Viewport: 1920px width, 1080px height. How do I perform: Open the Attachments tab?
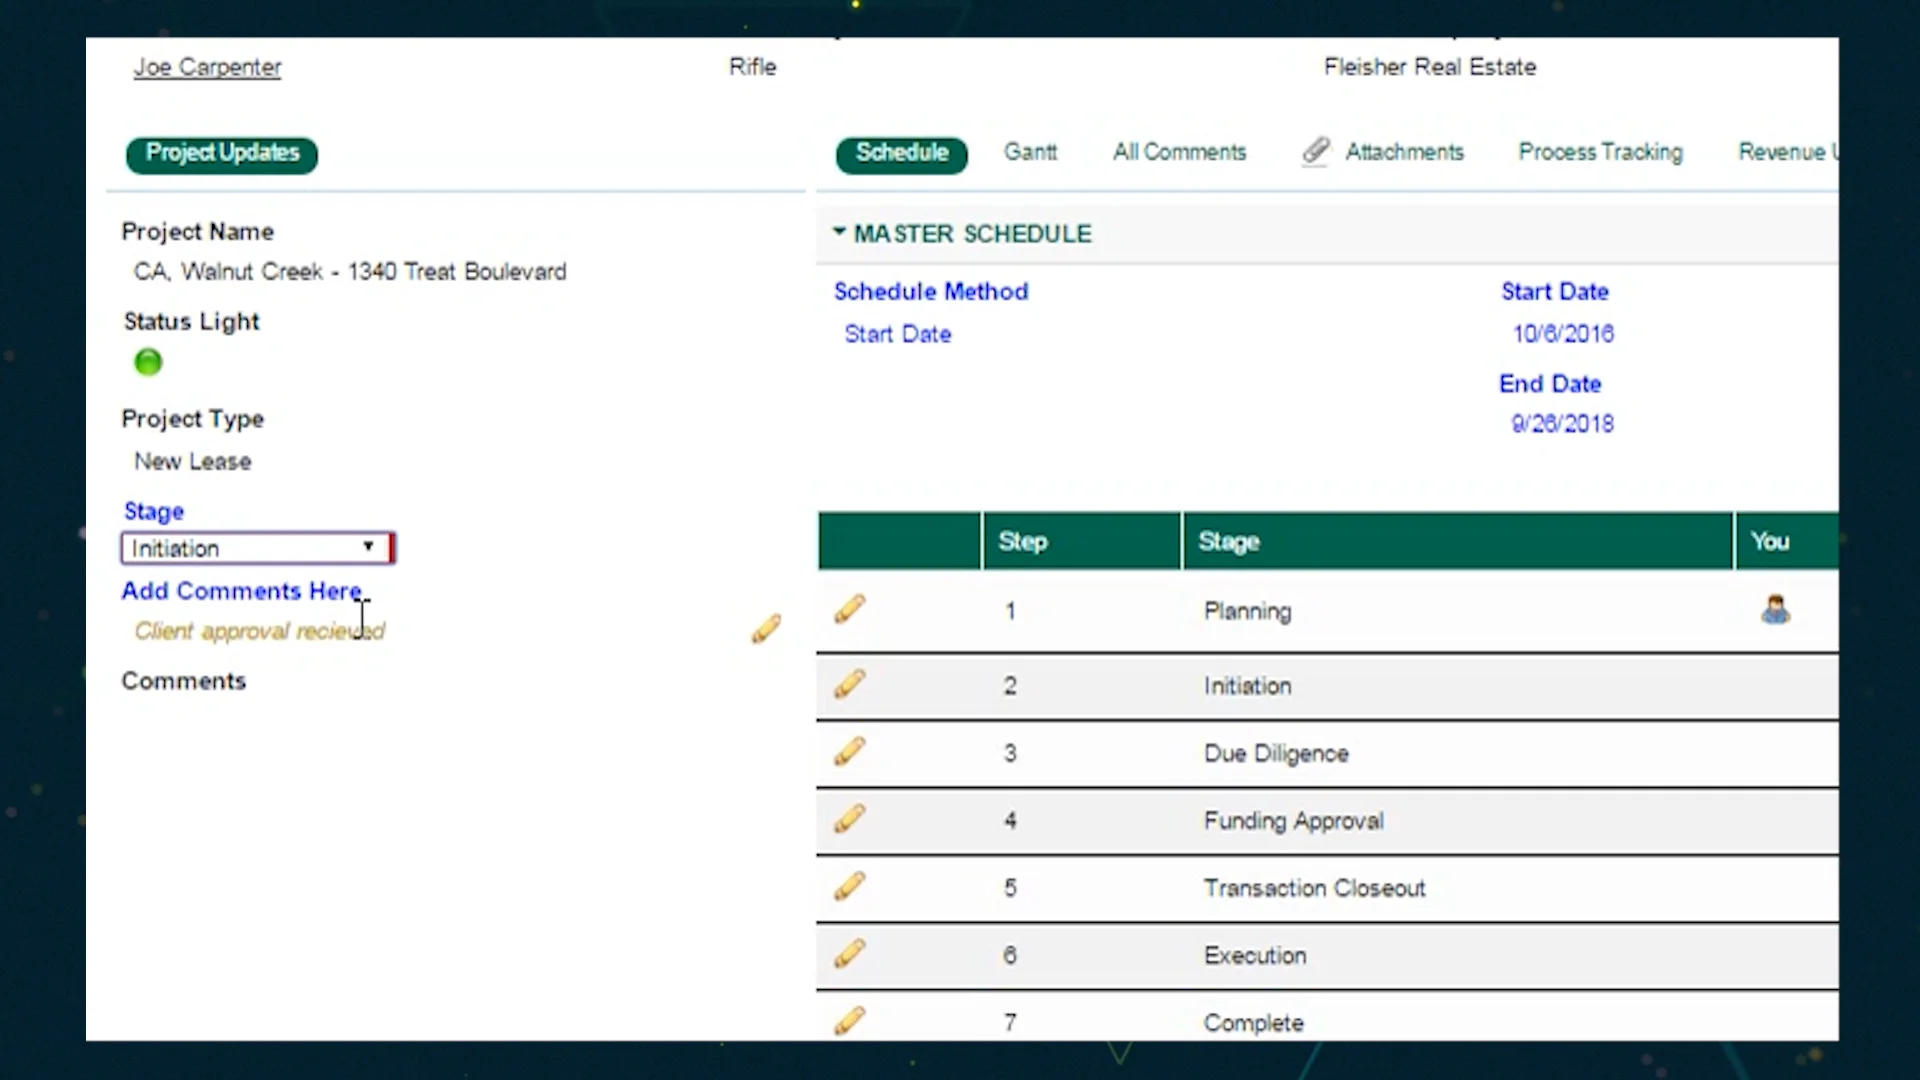(x=1404, y=152)
